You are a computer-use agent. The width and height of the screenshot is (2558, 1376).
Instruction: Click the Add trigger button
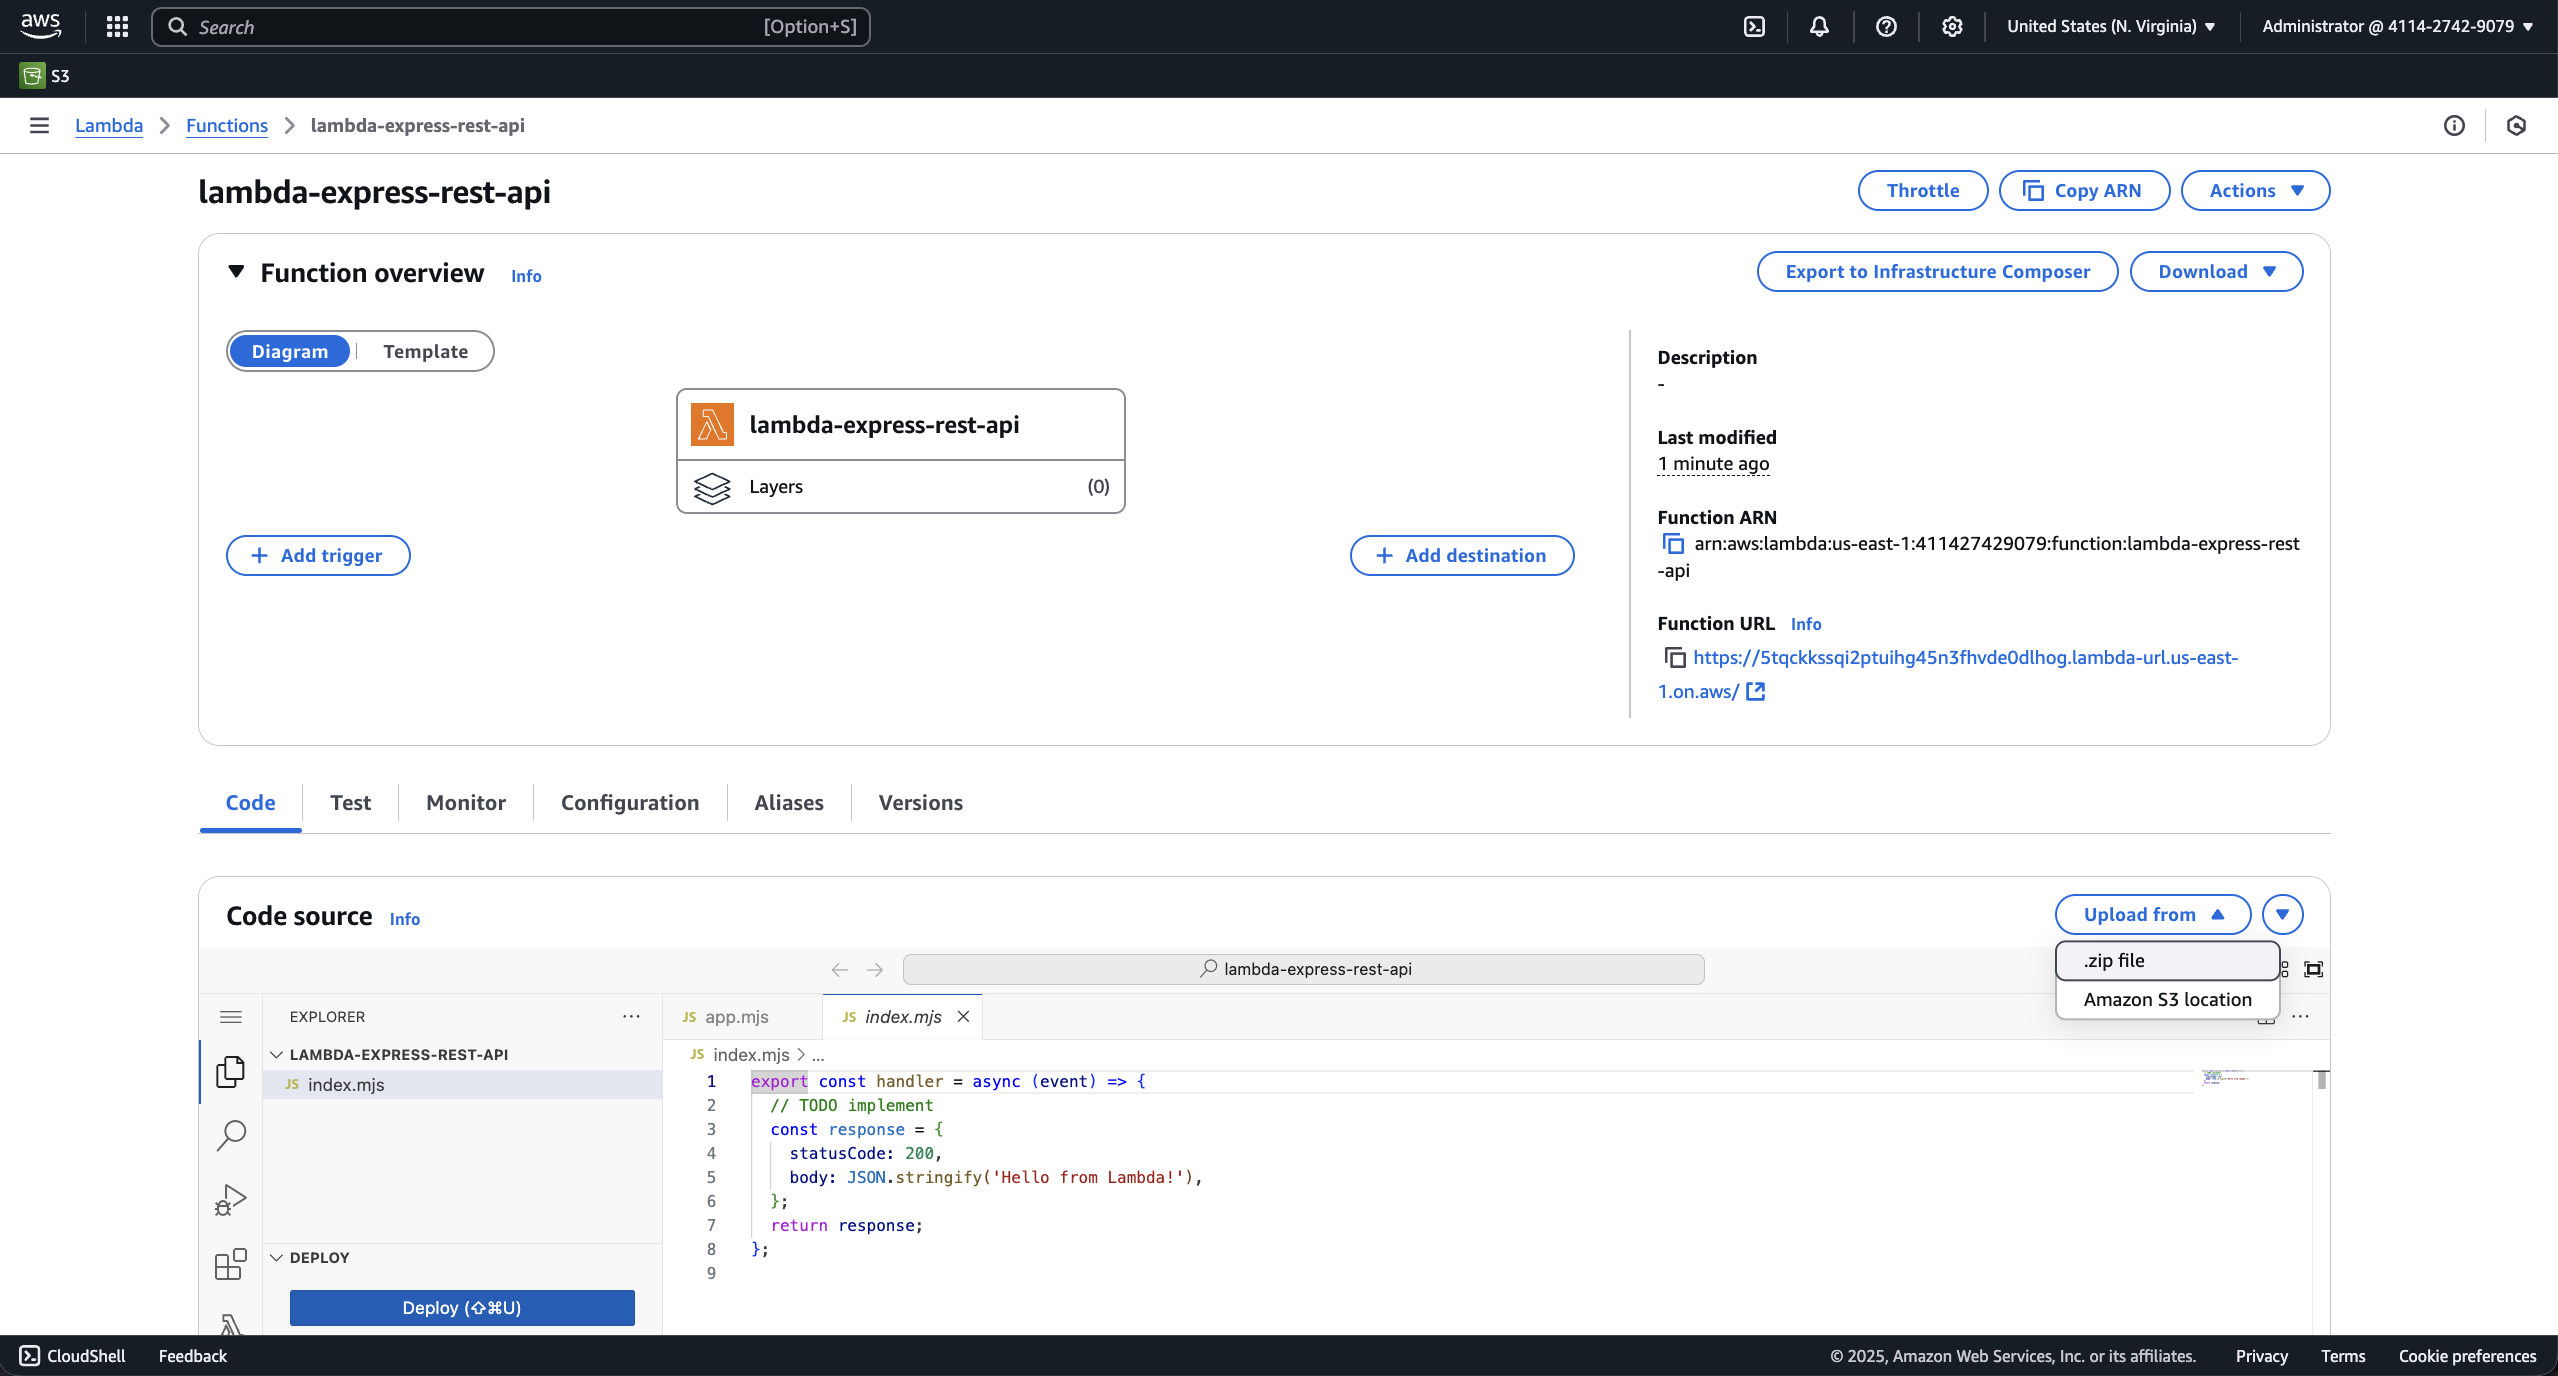pos(318,556)
